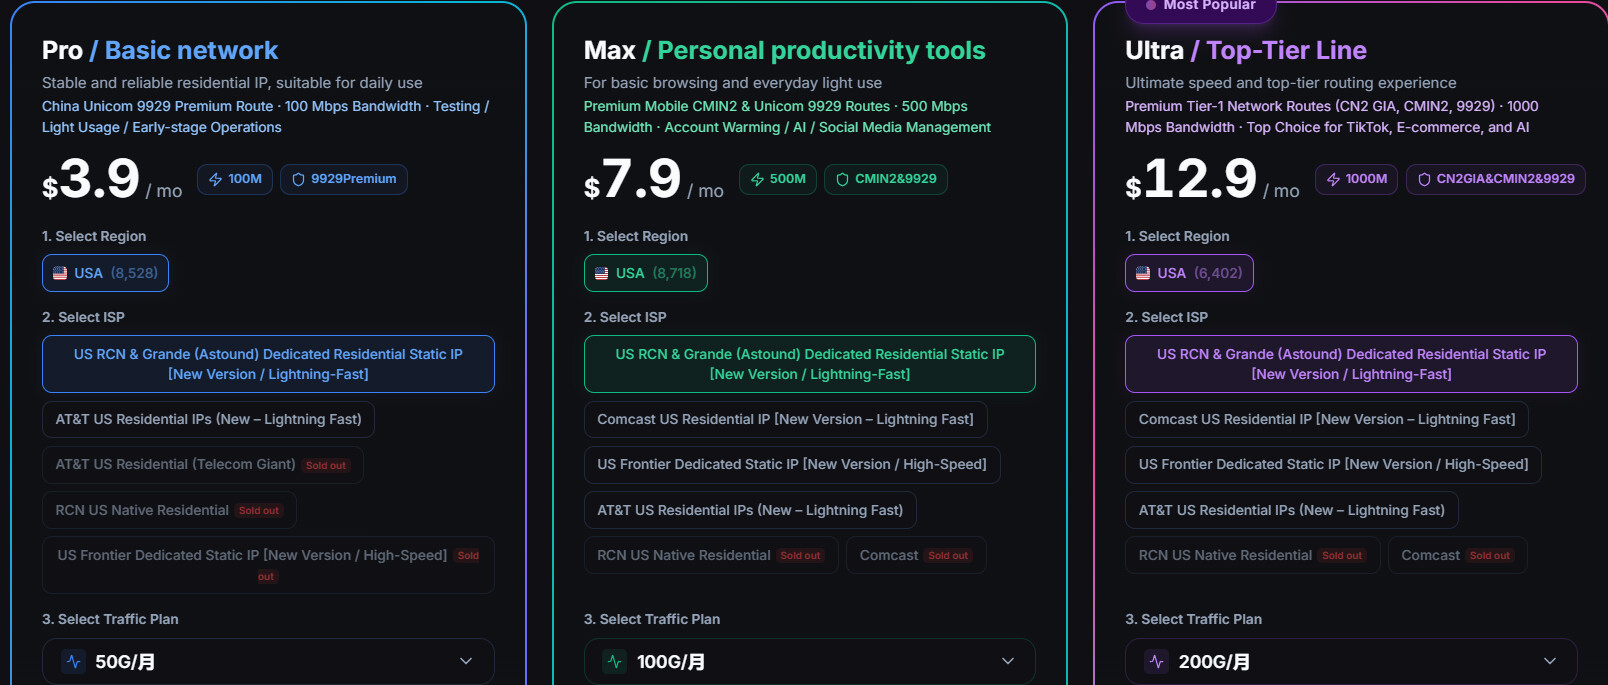
Task: Click the 'Pro / Basic network' heading
Action: click(160, 50)
